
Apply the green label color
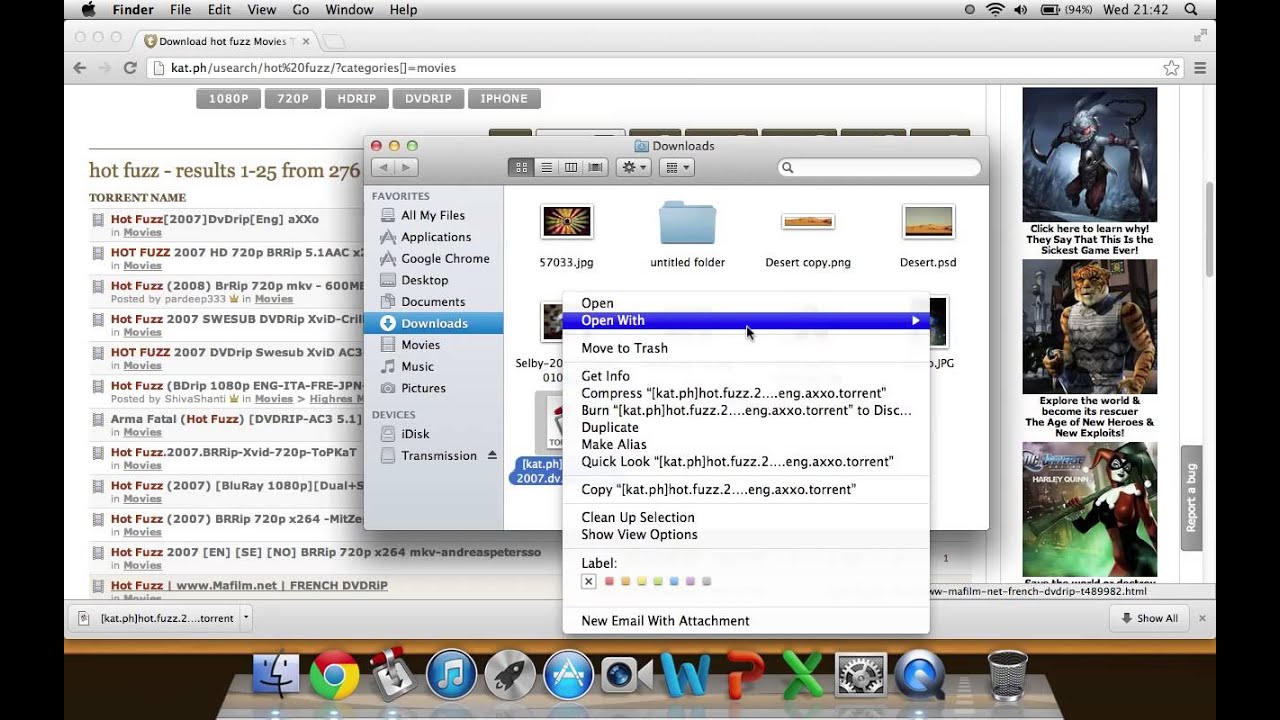point(658,581)
